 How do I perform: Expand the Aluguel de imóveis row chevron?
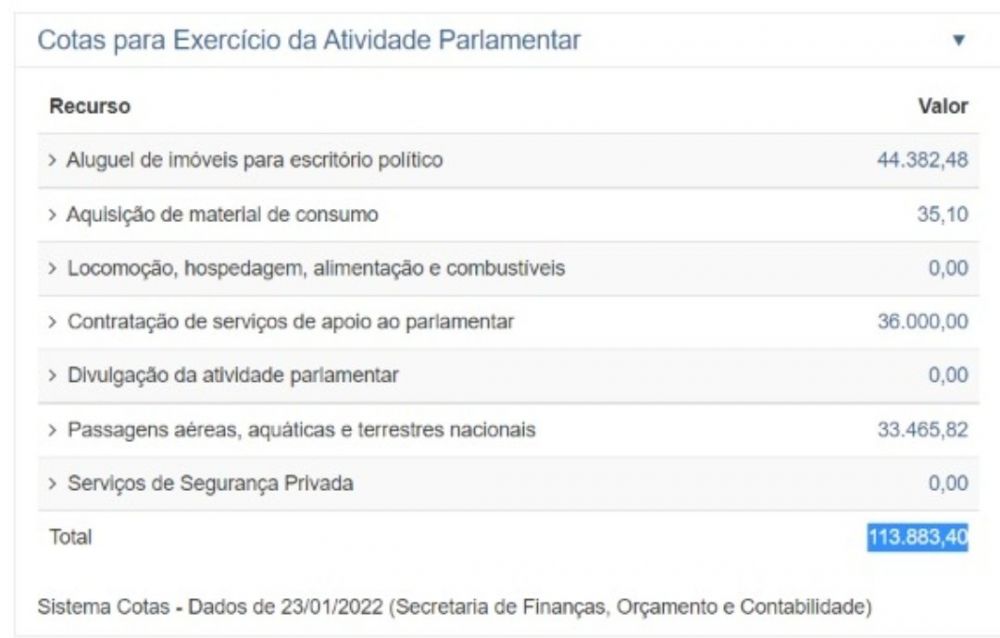tap(53, 160)
